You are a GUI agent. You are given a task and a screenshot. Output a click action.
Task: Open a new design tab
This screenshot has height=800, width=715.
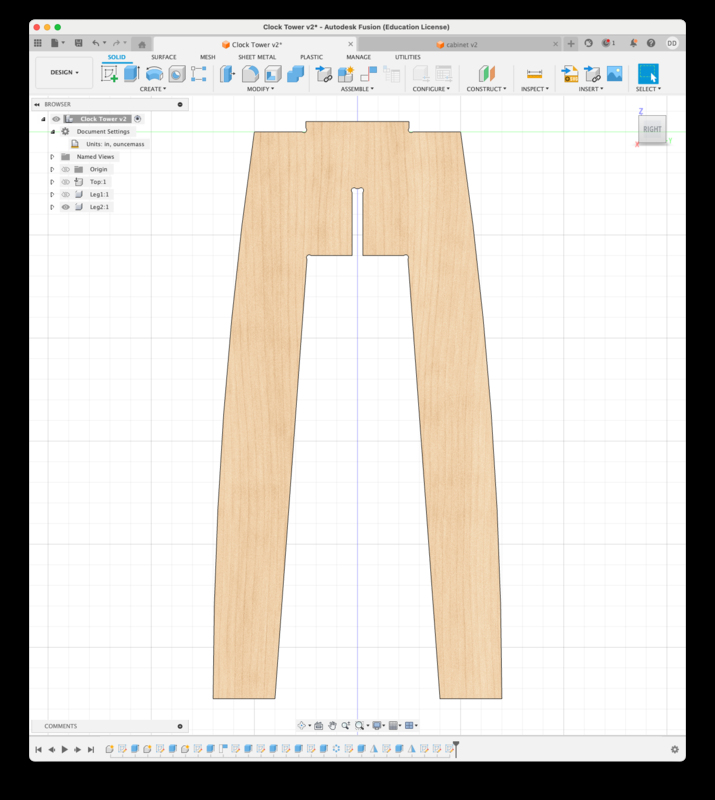tap(571, 44)
